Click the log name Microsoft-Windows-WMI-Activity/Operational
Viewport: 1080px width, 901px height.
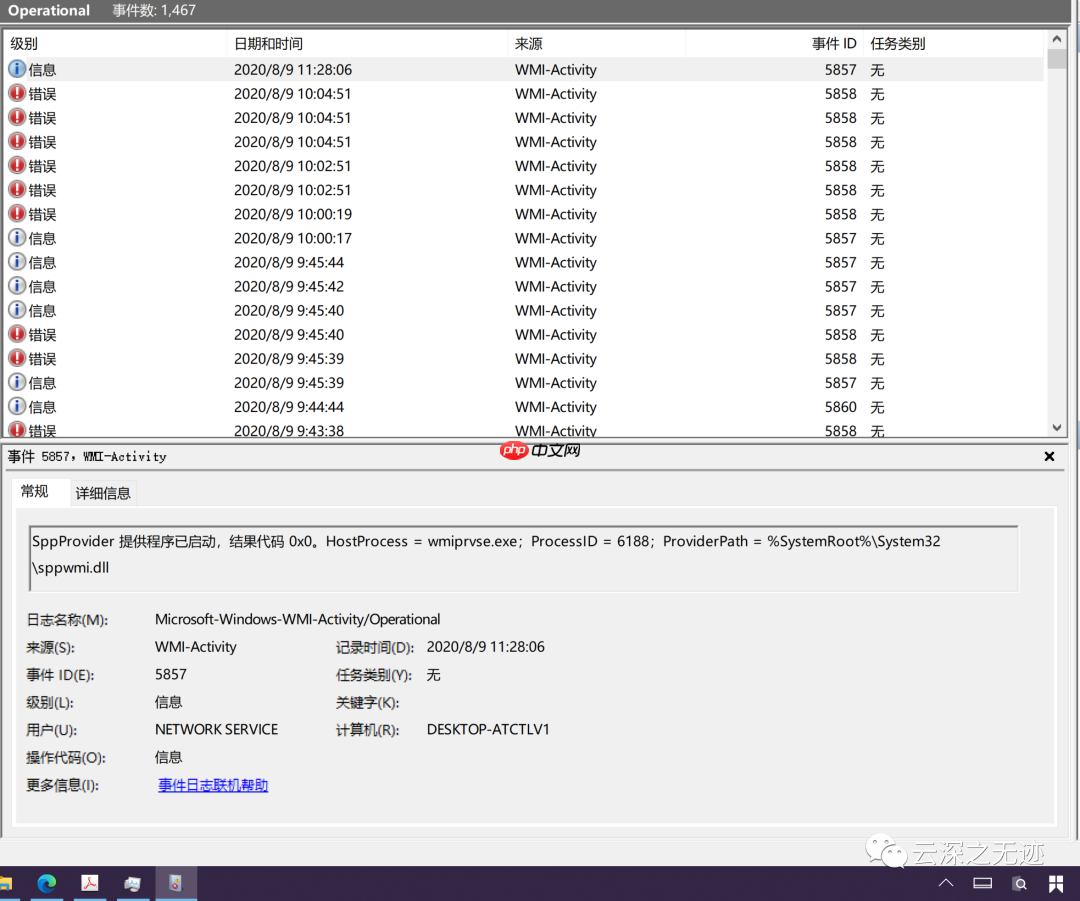click(298, 619)
